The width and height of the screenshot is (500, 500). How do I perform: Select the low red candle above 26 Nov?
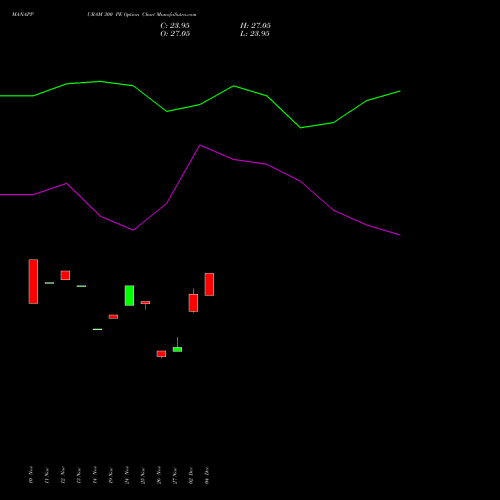[161, 354]
